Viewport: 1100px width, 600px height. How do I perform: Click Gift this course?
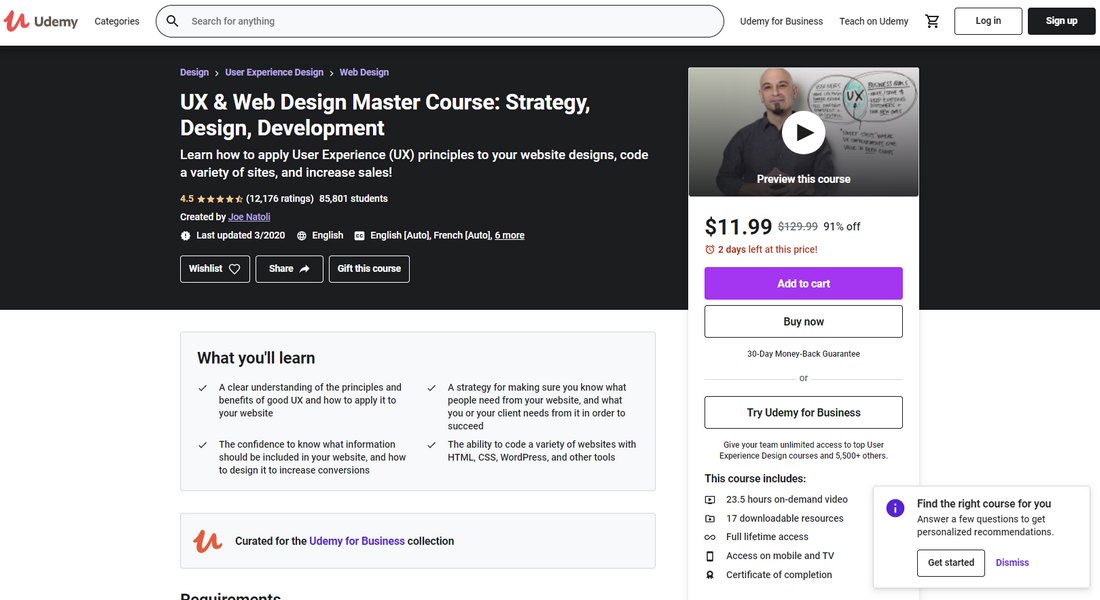tap(369, 269)
